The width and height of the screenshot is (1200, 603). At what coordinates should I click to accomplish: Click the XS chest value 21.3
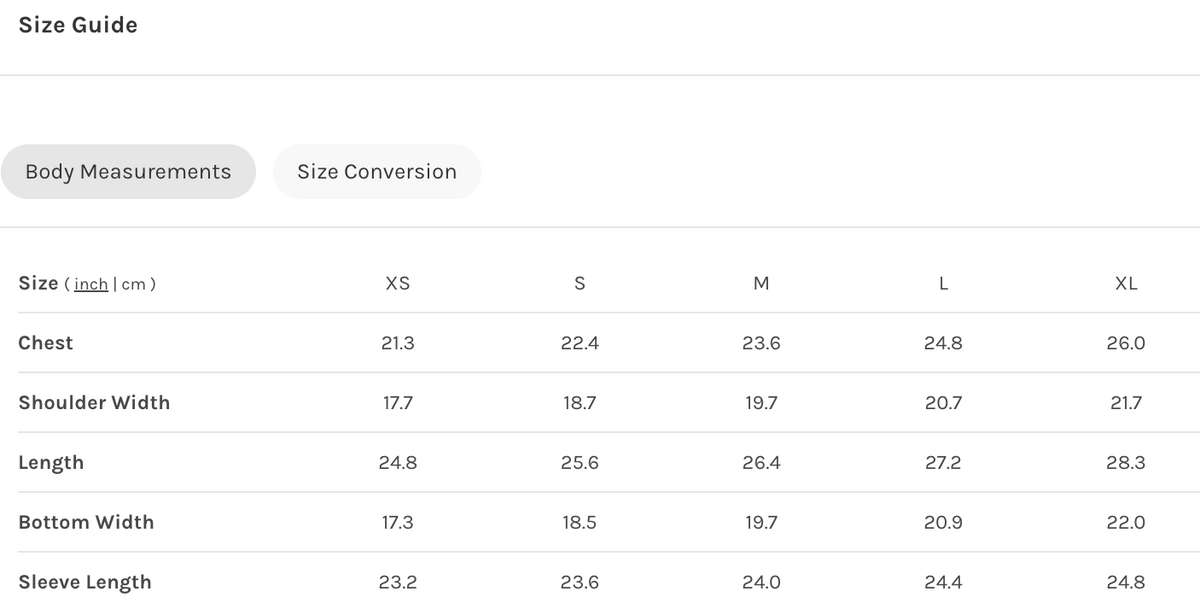point(397,343)
